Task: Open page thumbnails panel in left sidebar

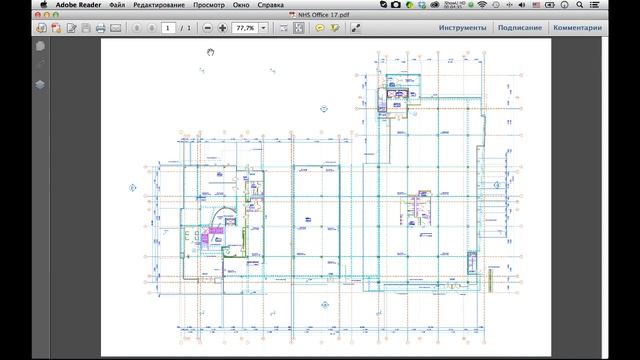Action: [x=40, y=46]
